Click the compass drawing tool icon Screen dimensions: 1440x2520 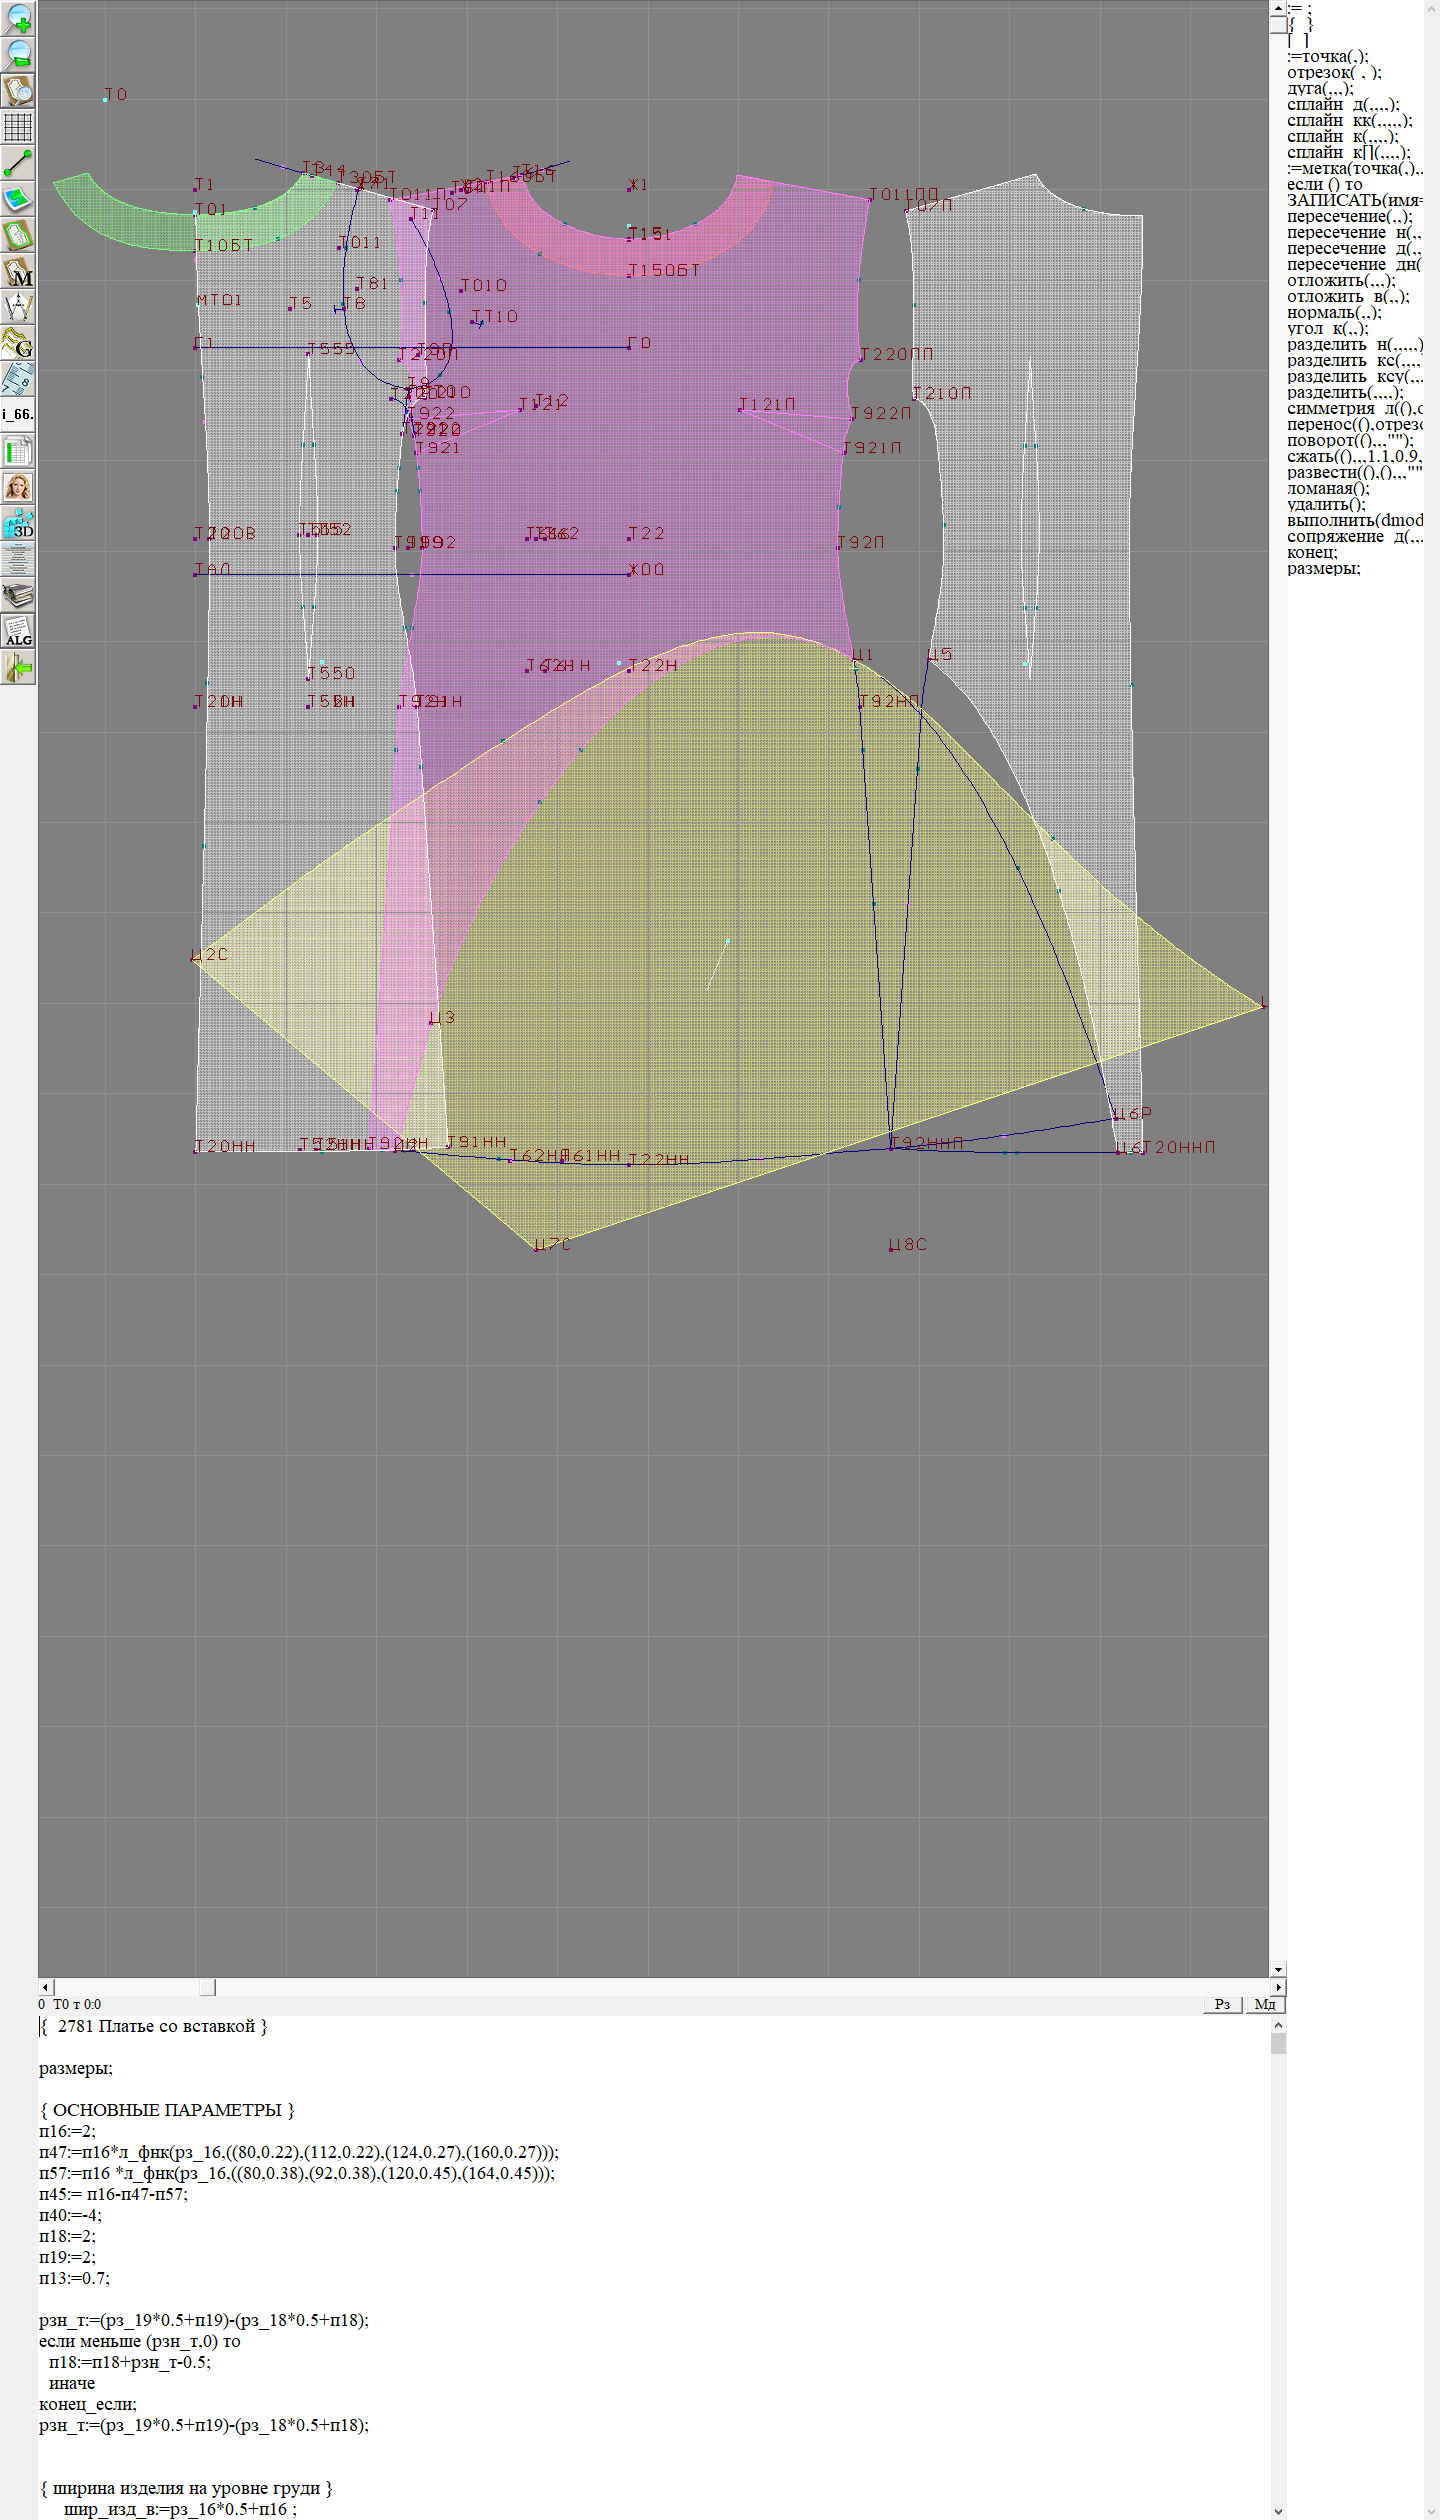tap(18, 308)
